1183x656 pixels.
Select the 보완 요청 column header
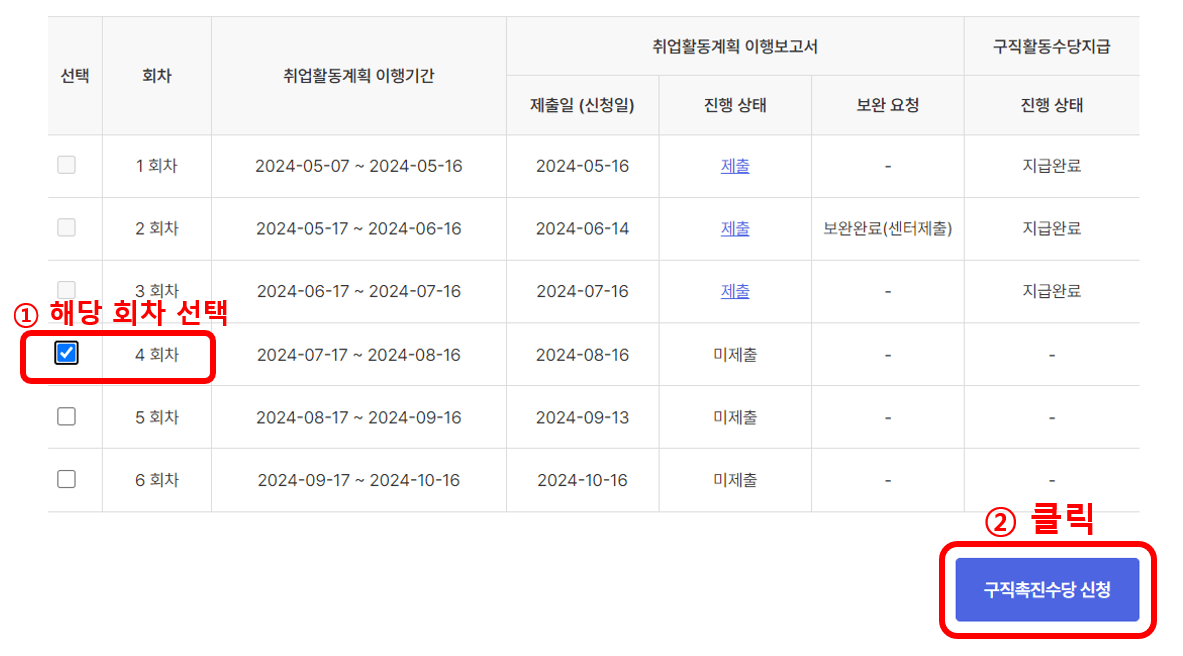[x=886, y=104]
